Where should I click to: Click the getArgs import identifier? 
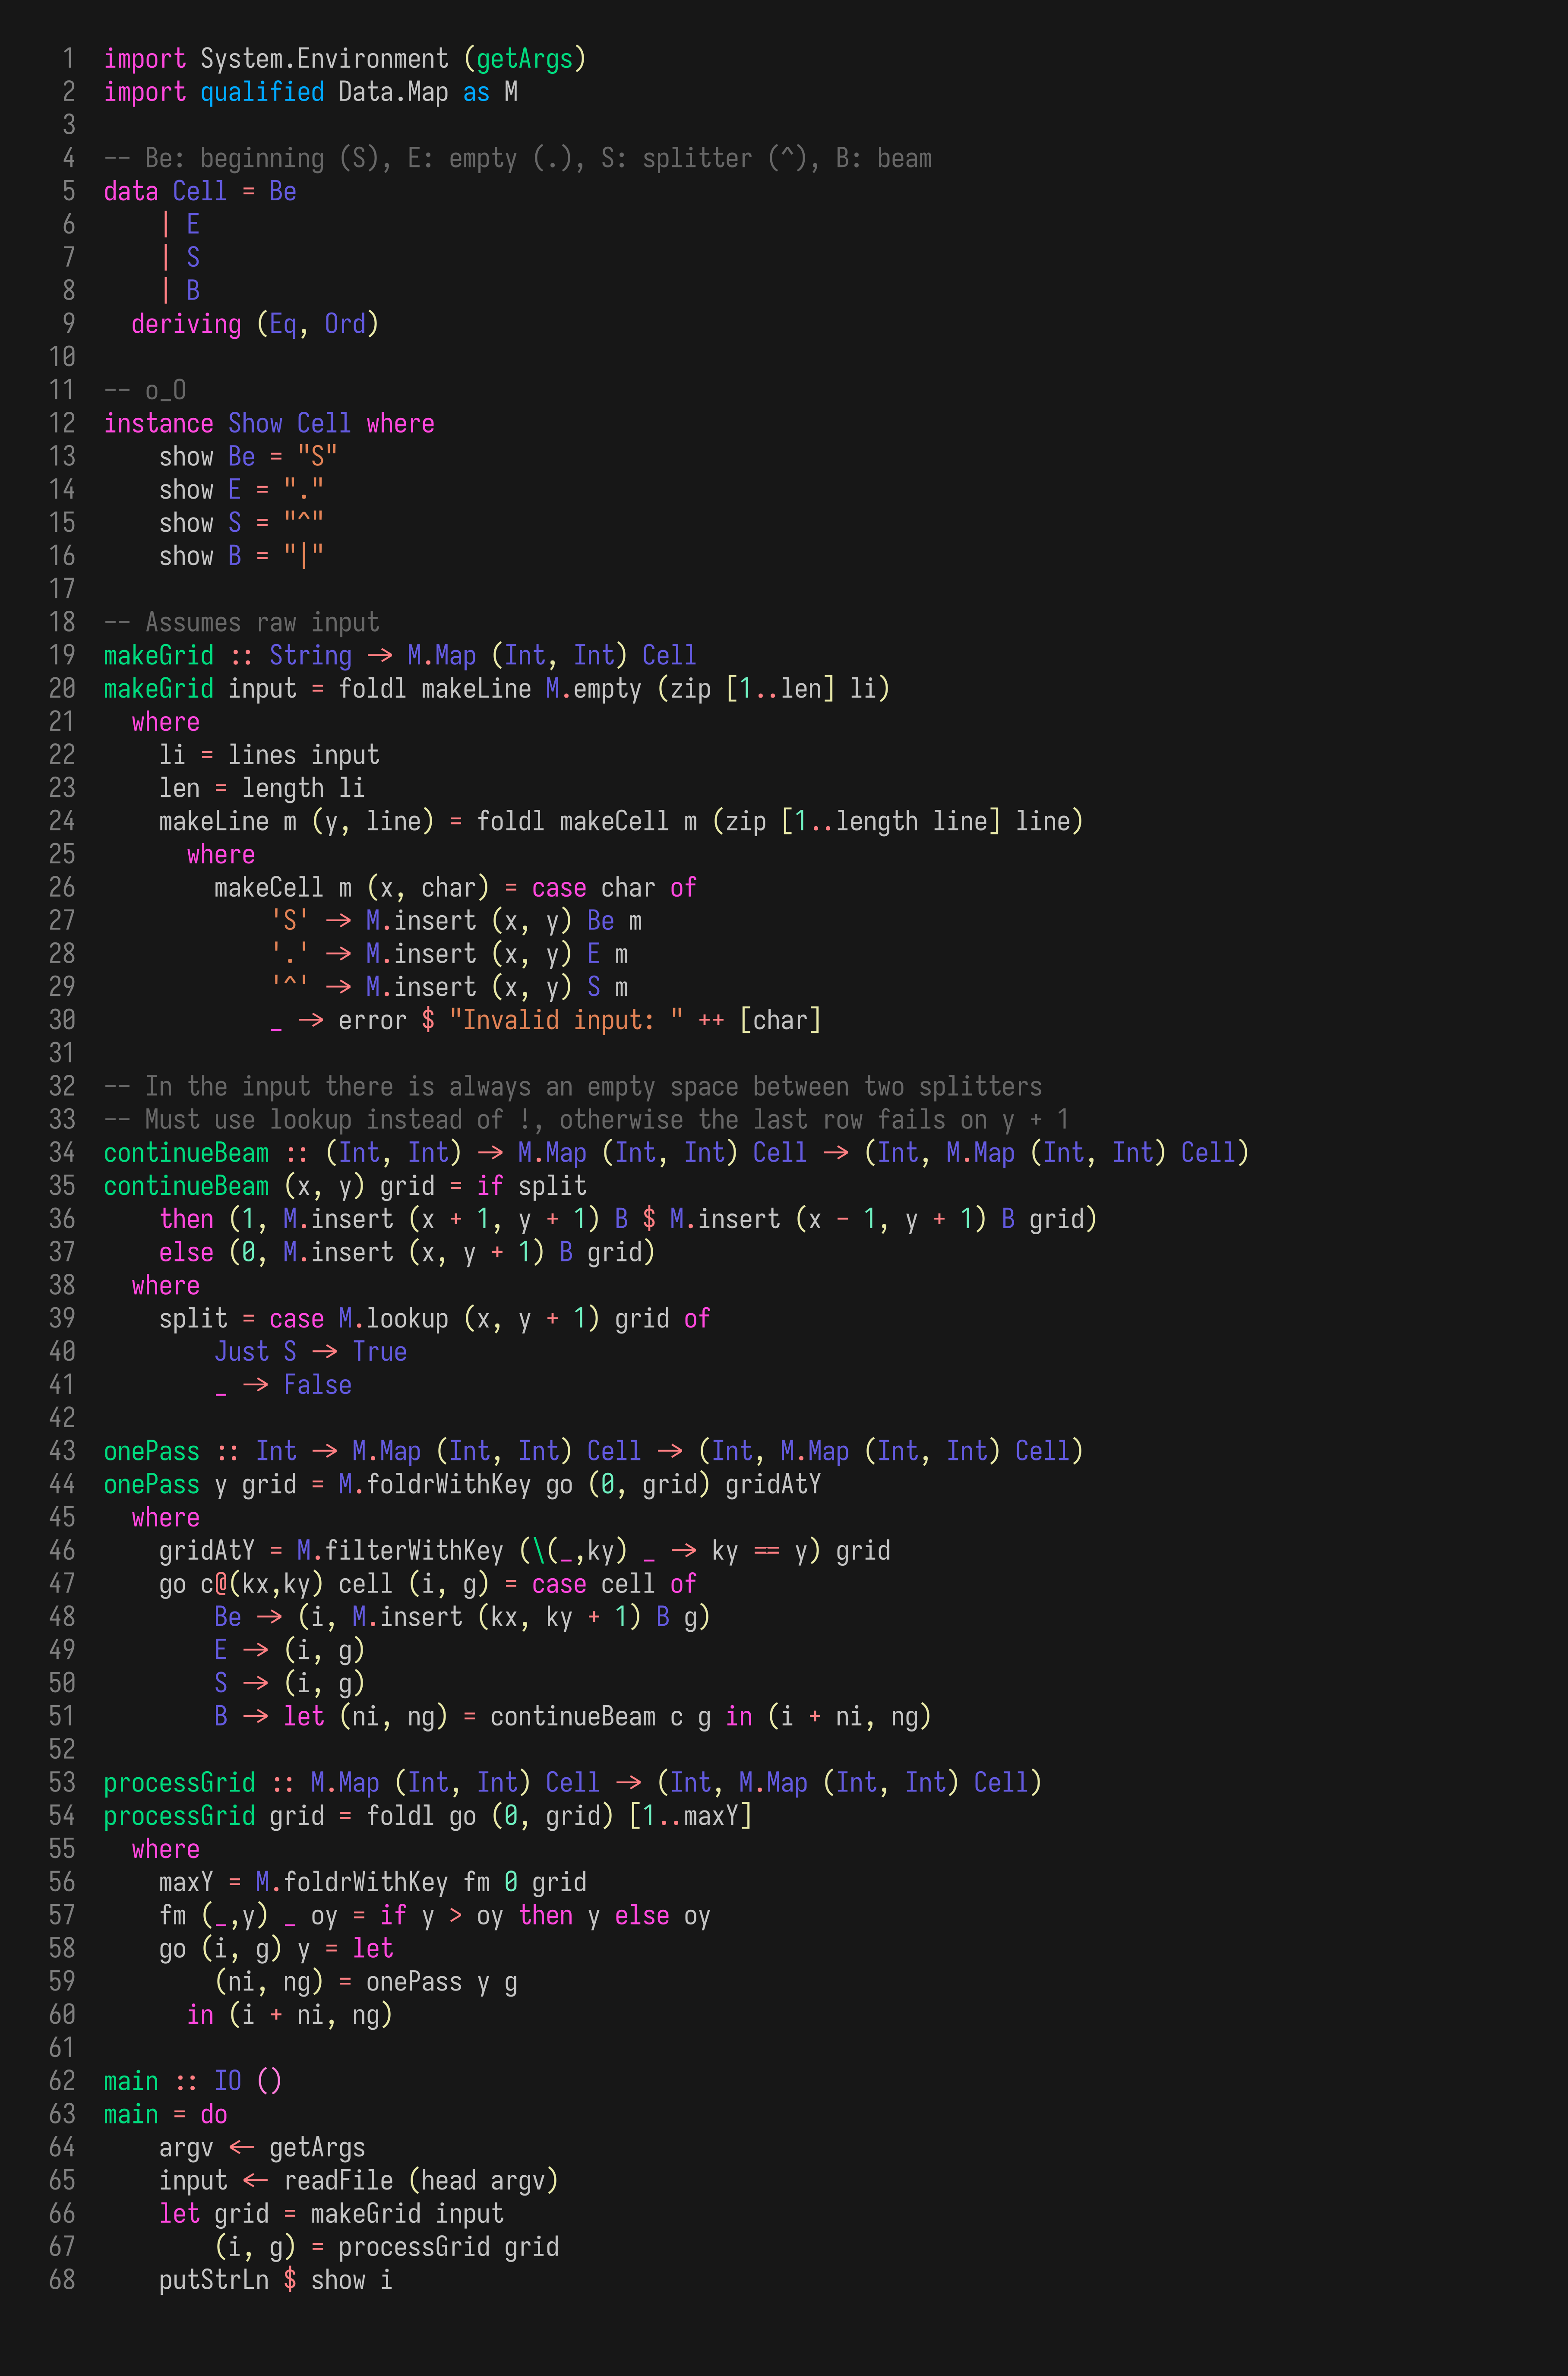(x=524, y=59)
